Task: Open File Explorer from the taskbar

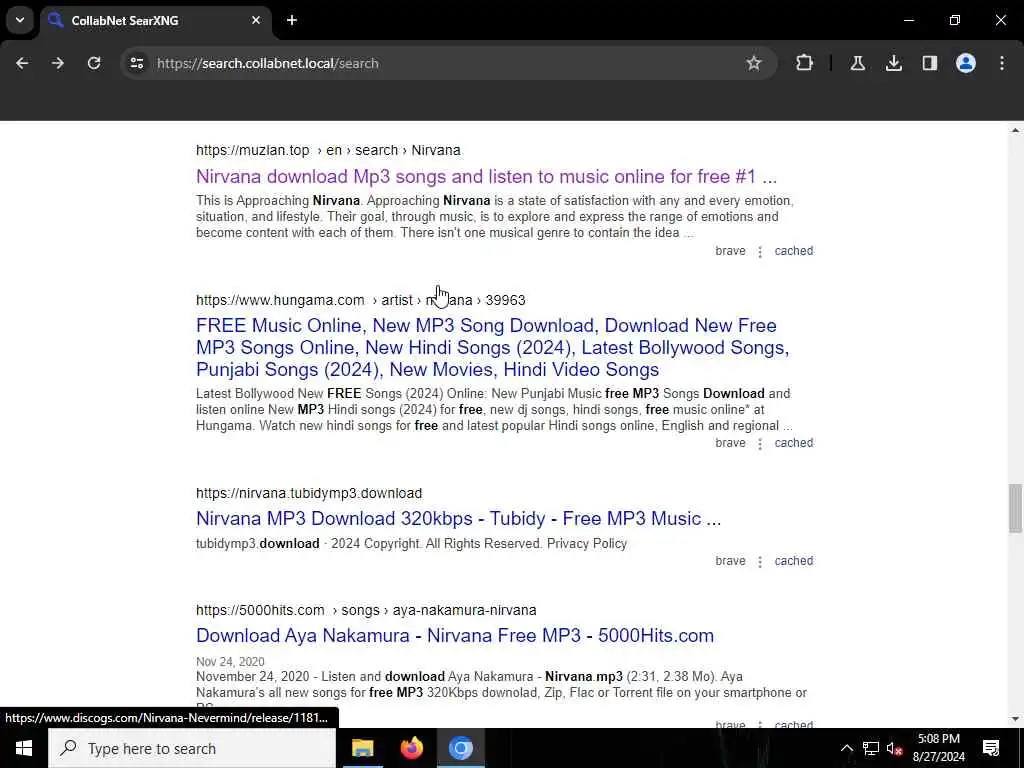Action: point(362,748)
